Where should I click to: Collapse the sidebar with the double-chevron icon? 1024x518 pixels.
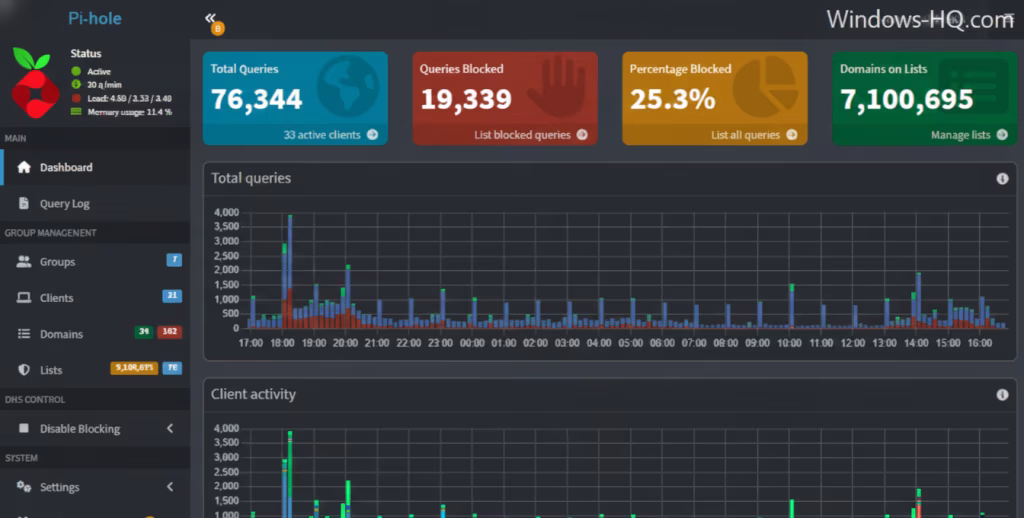(210, 18)
